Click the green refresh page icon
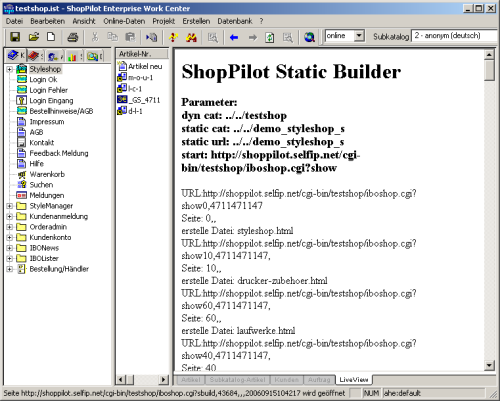Image resolution: width=500 pixels, height=401 pixels. [x=270, y=37]
